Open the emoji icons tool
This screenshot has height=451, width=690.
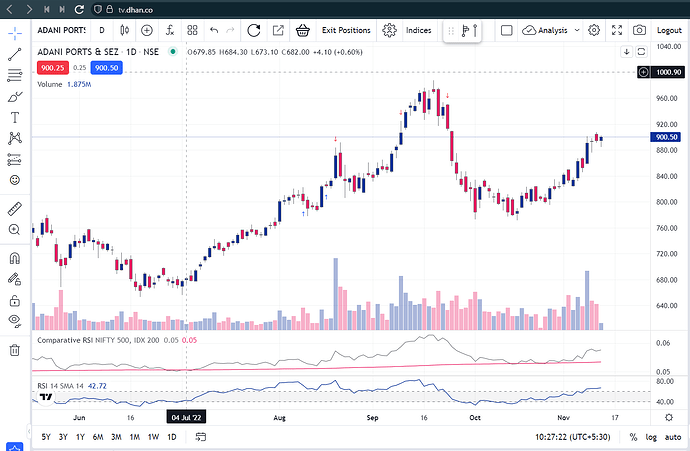[15, 180]
